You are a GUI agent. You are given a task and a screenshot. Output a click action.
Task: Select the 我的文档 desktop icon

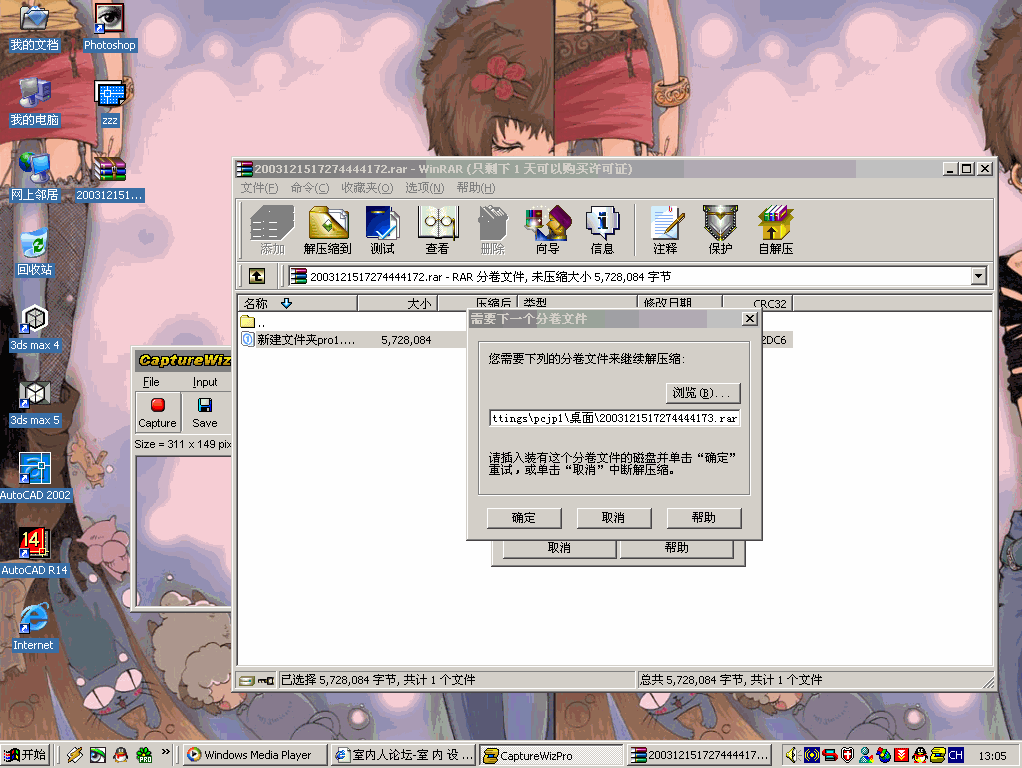coord(34,27)
